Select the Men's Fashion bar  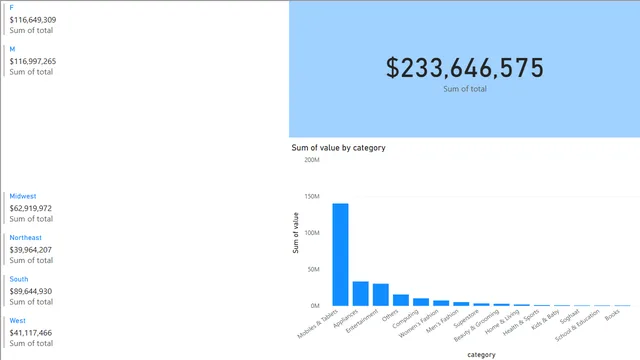click(461, 304)
